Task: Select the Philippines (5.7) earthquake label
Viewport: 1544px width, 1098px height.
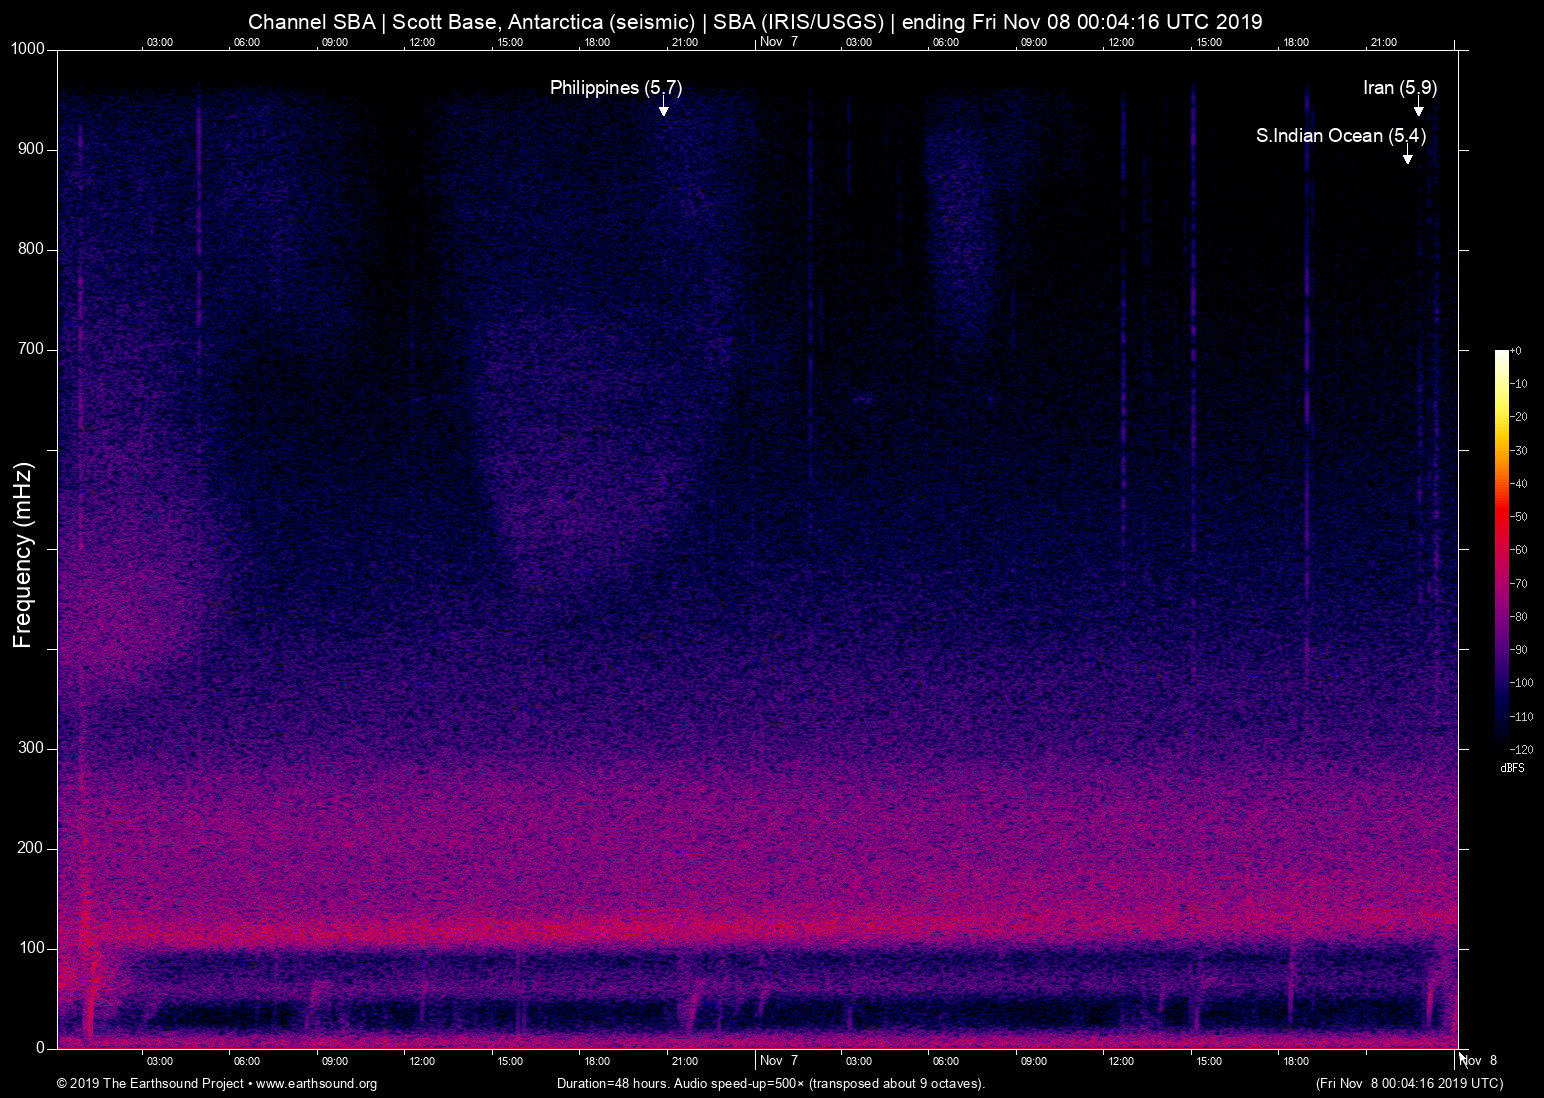Action: (615, 88)
